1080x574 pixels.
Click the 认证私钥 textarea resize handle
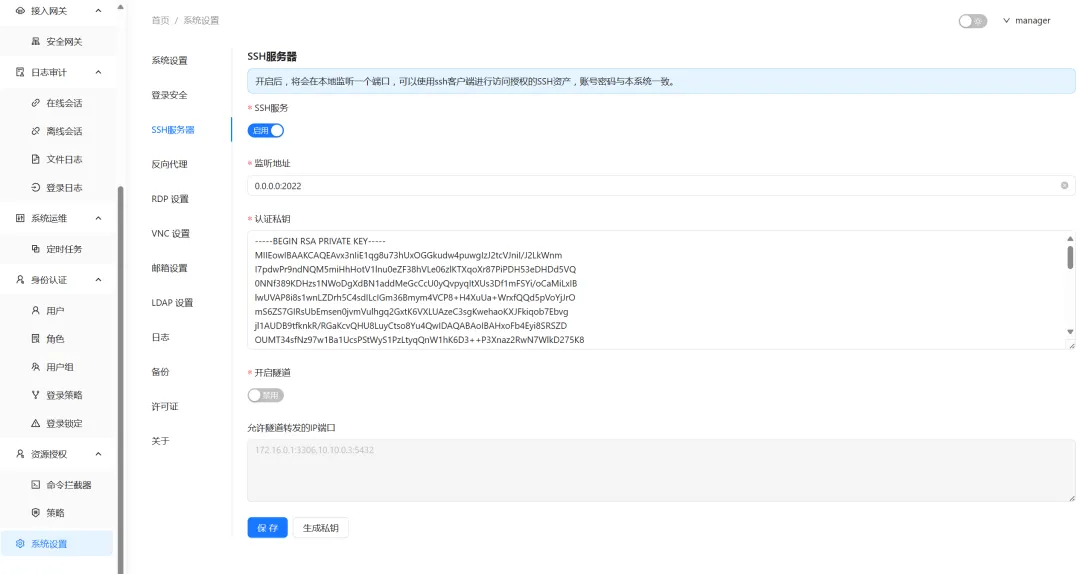click(x=1071, y=345)
